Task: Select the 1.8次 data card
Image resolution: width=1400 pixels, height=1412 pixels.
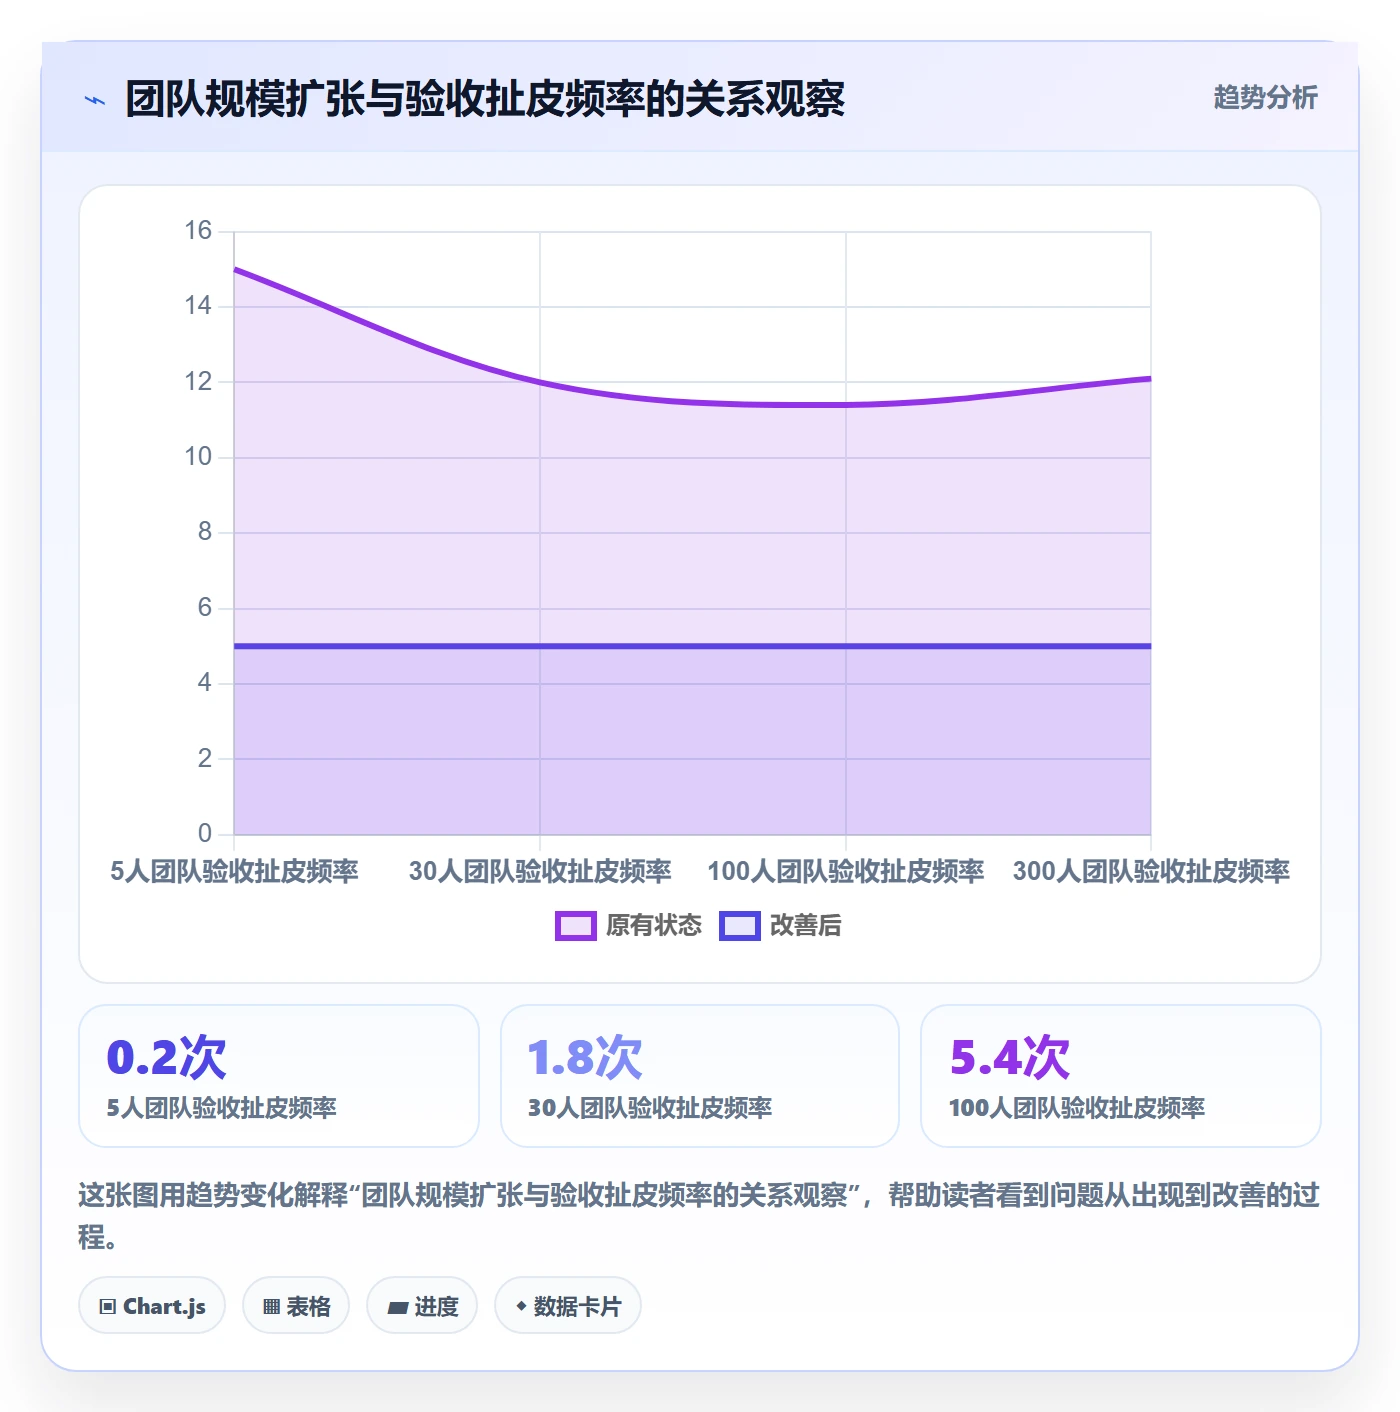Action: [700, 1076]
